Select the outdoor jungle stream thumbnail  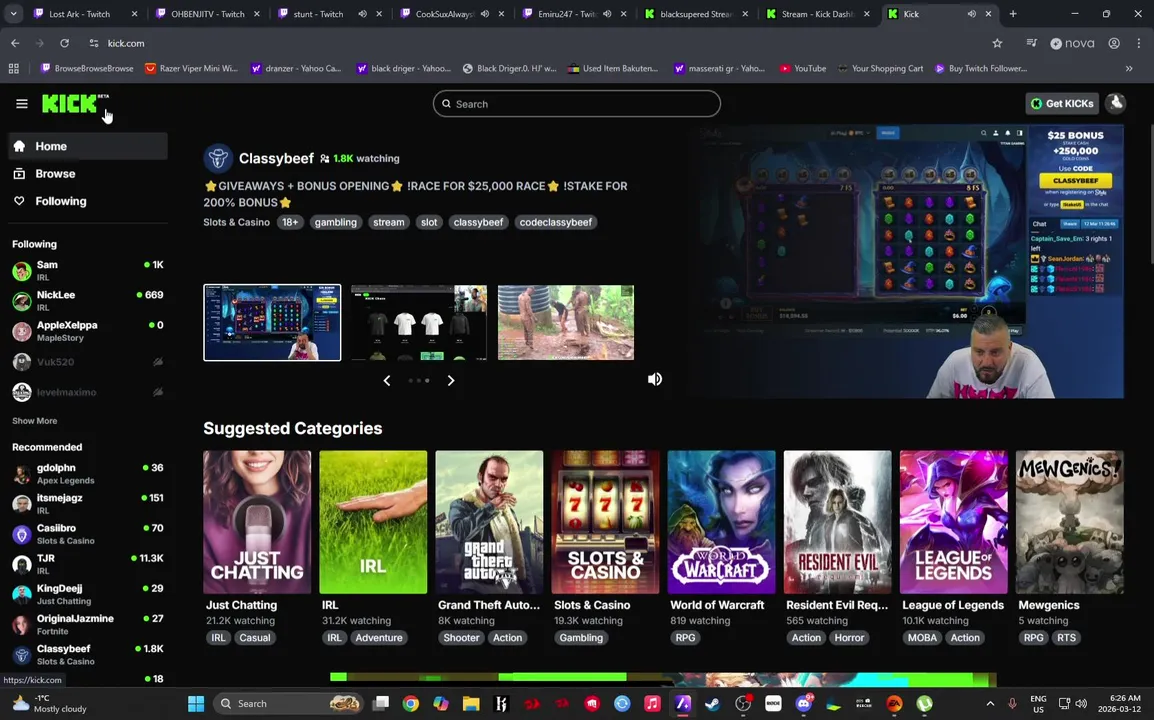(x=565, y=322)
